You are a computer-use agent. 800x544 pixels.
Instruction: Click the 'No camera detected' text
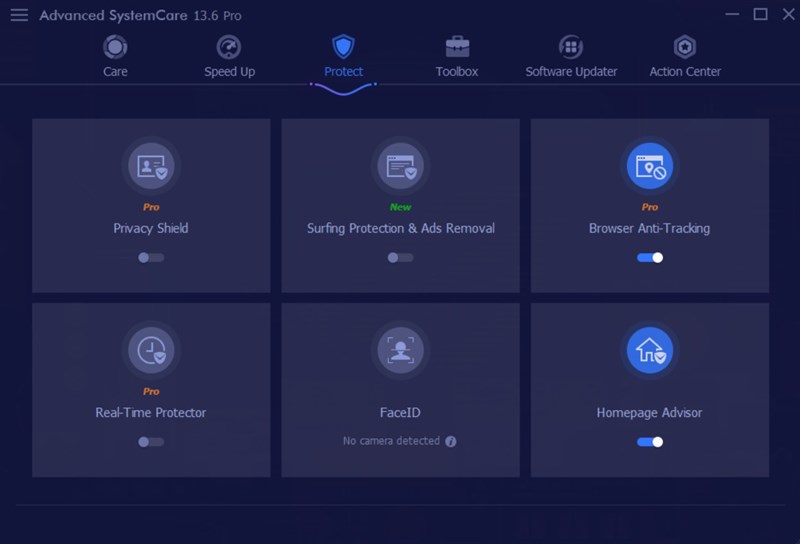[391, 441]
